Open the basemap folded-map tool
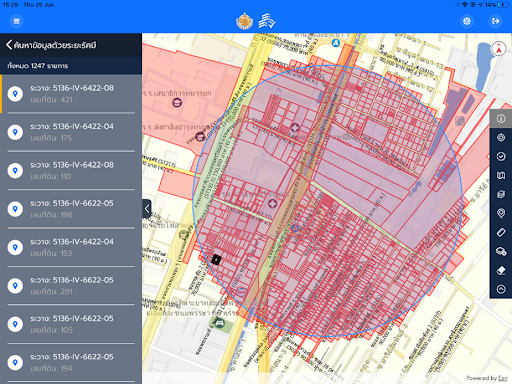Screen dimensions: 512x384 tap(501, 175)
